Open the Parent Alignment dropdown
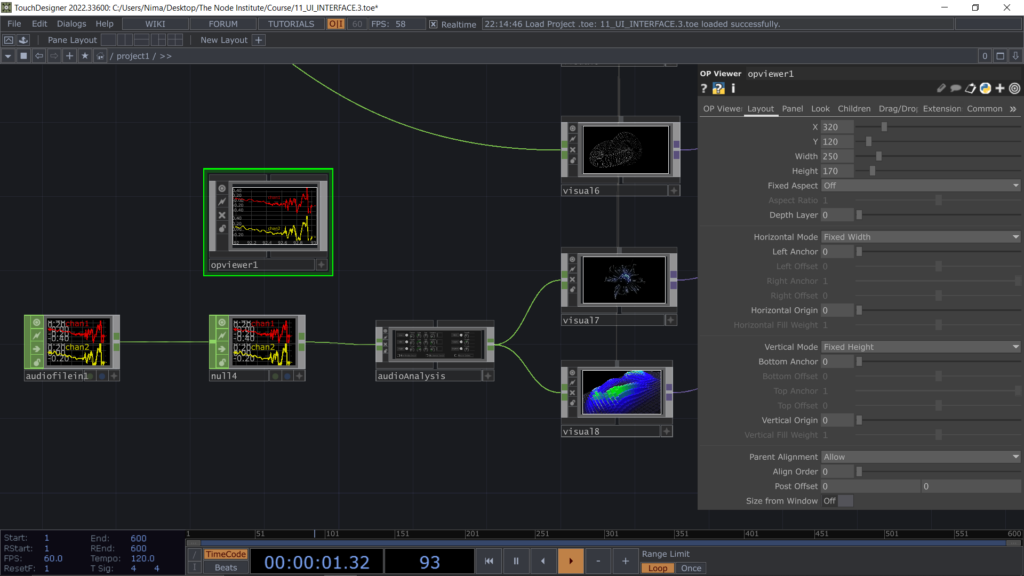Viewport: 1024px width, 576px height. [x=921, y=456]
